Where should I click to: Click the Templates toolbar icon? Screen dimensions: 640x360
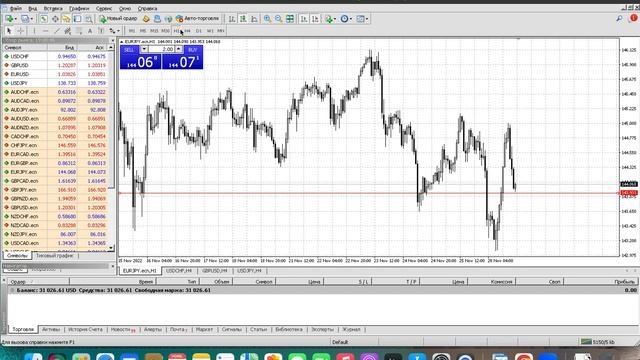(x=360, y=19)
